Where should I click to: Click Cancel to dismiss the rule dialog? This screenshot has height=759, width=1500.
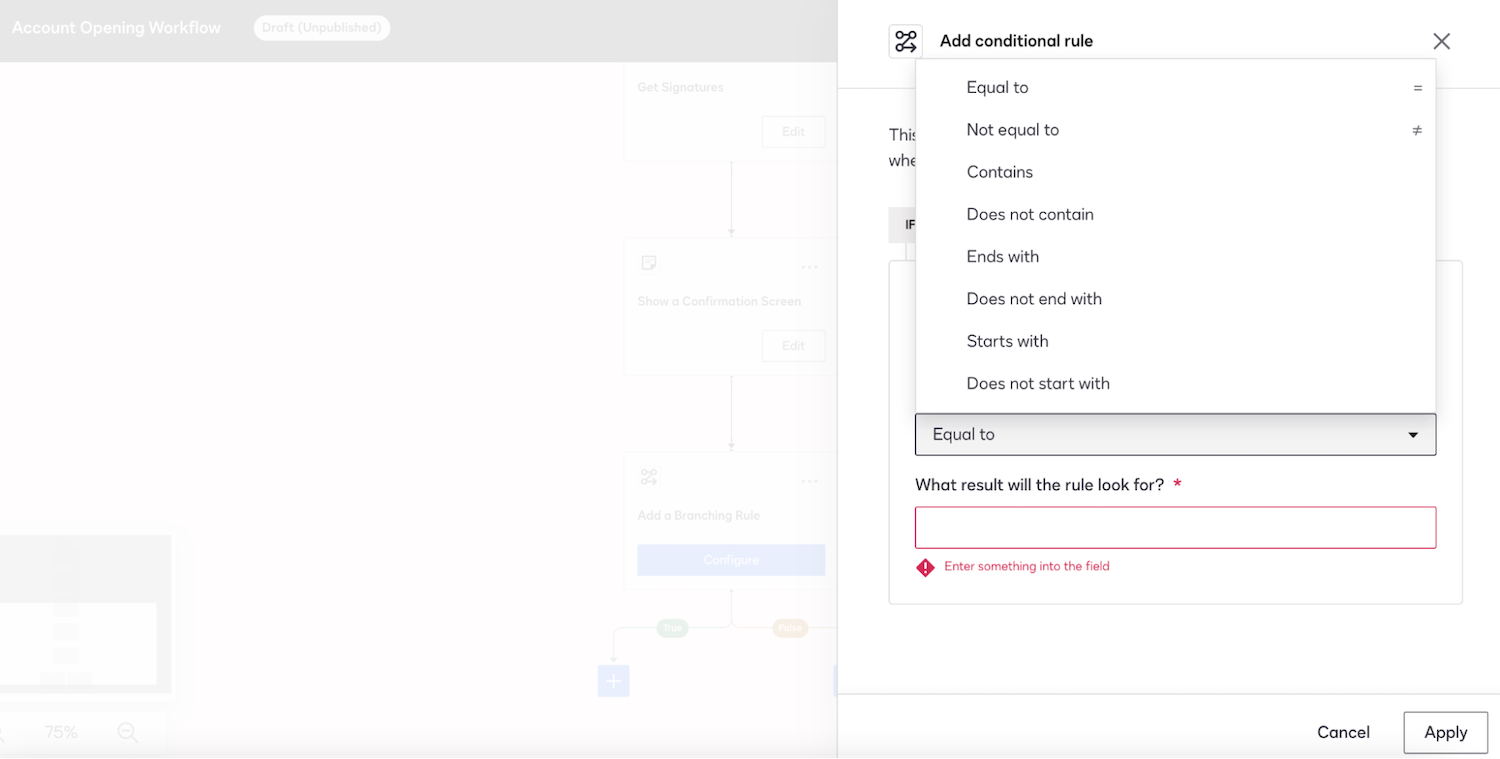click(x=1343, y=732)
